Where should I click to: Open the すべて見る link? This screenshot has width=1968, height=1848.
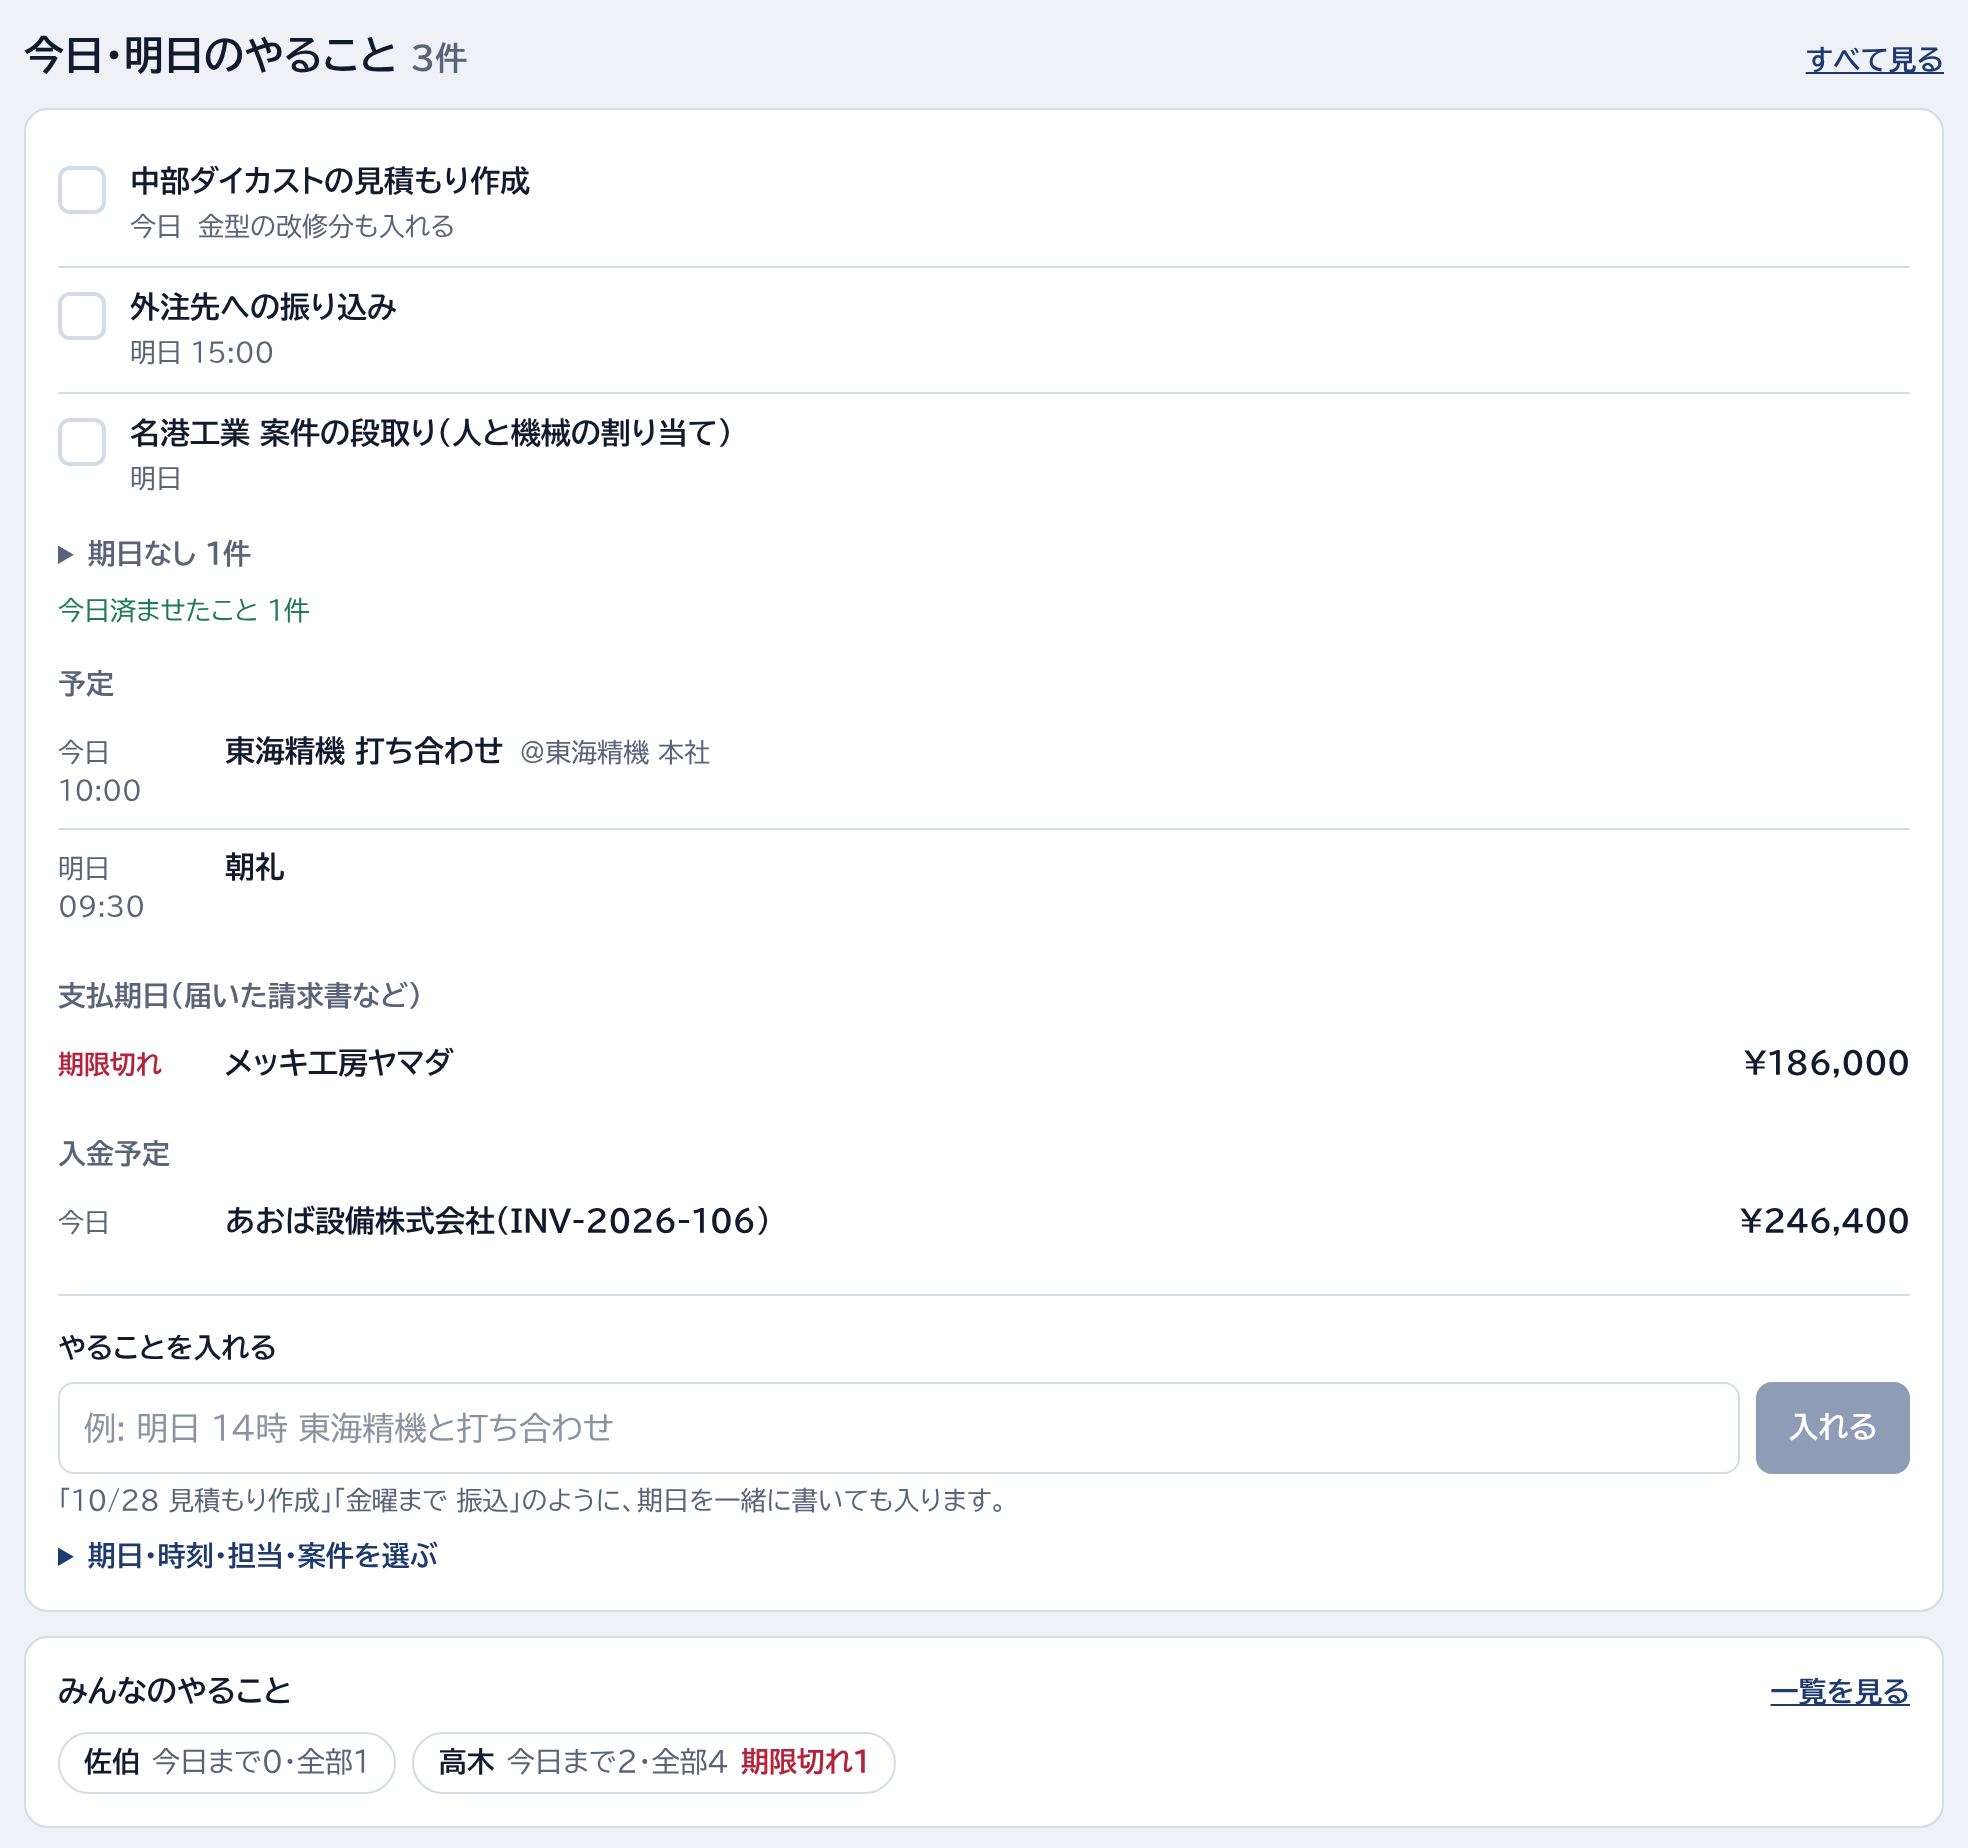(x=1874, y=60)
